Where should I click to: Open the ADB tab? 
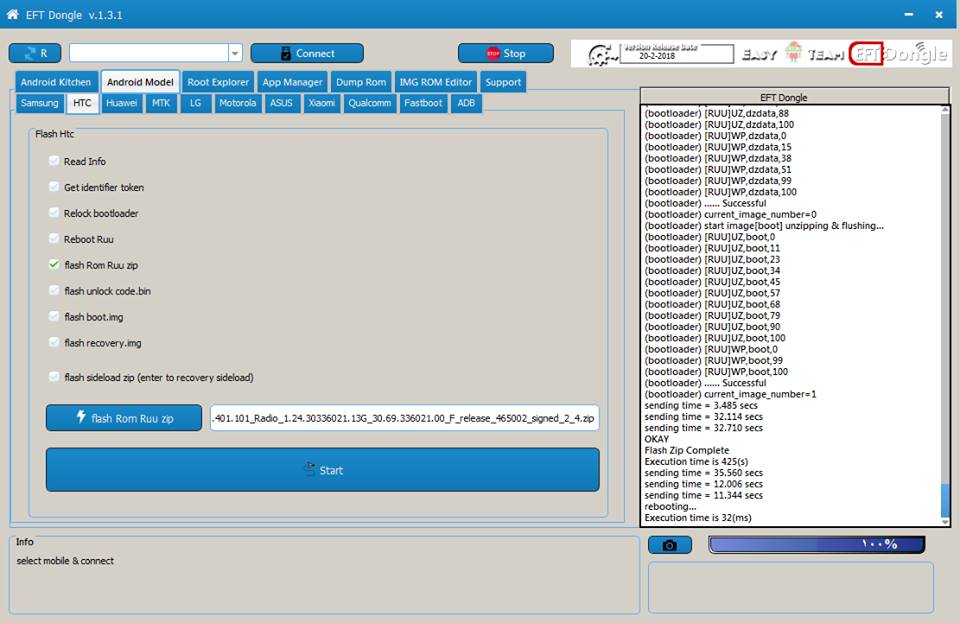466,103
